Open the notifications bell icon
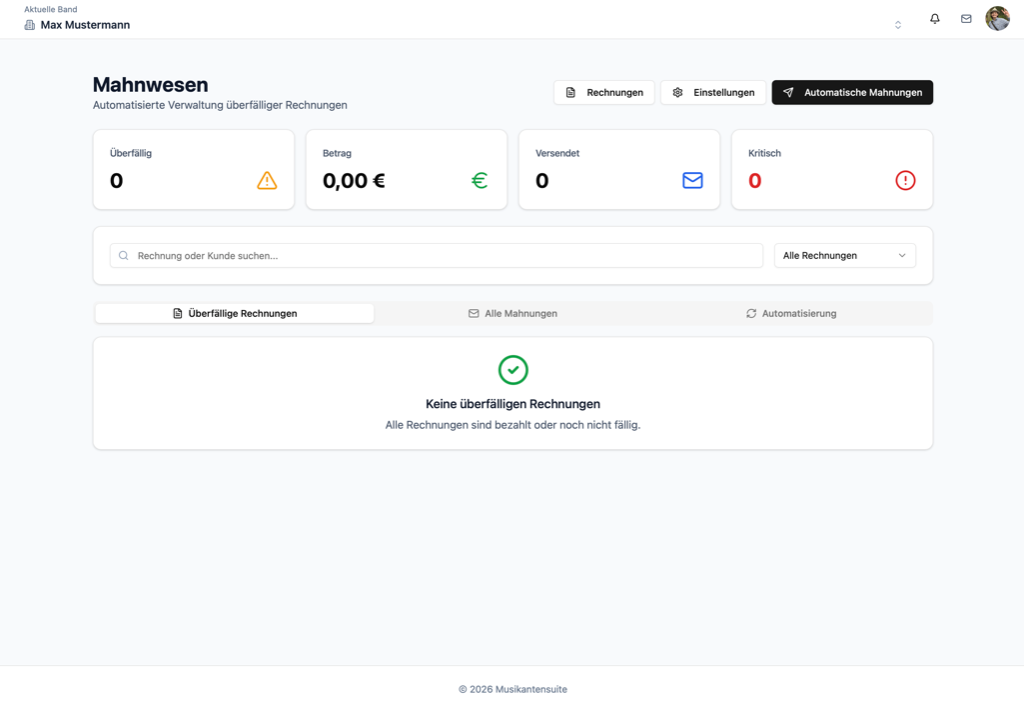 click(x=935, y=19)
